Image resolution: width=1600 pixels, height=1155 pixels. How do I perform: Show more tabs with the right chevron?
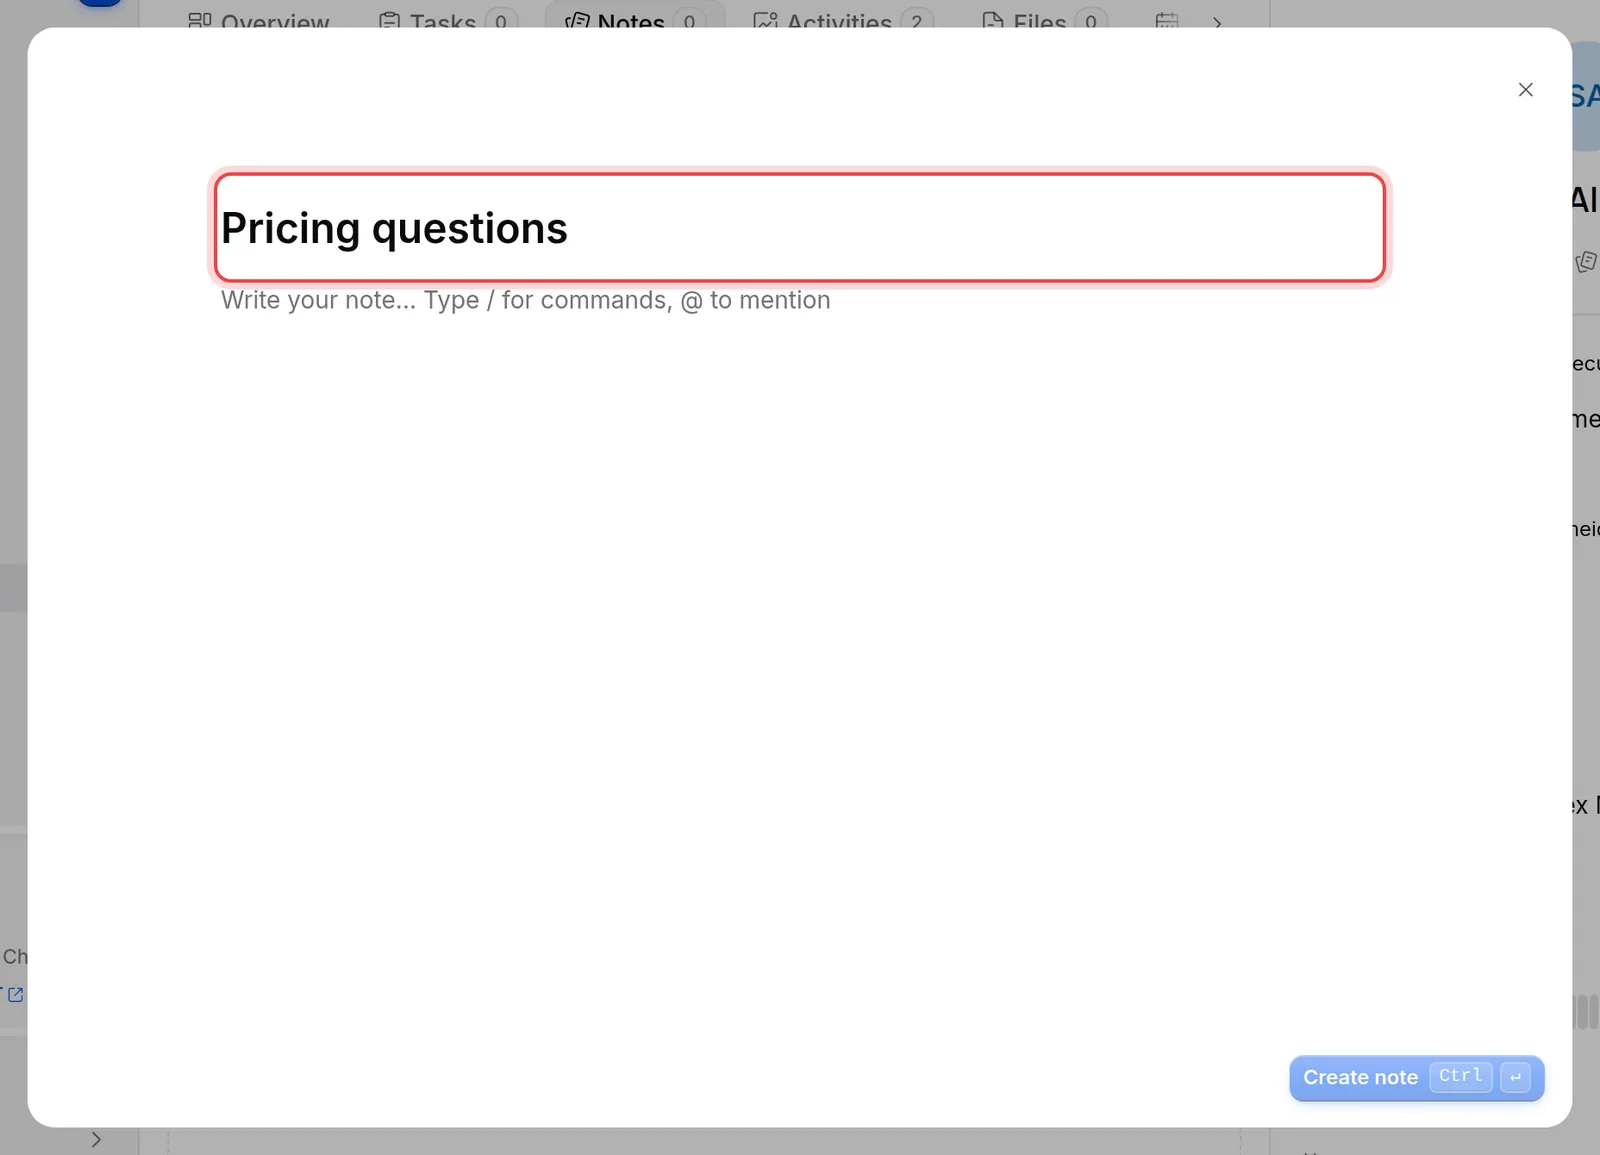click(1217, 21)
